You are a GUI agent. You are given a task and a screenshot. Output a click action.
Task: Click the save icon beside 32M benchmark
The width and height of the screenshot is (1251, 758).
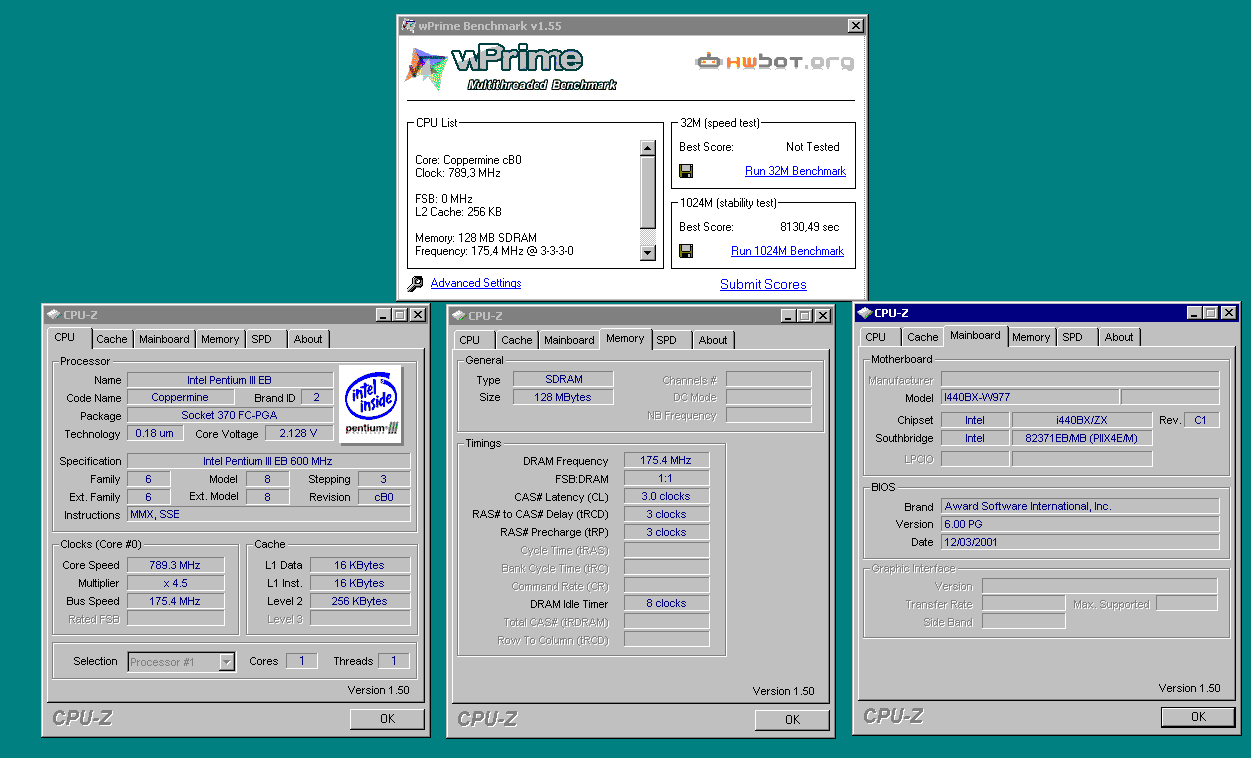pyautogui.click(x=686, y=171)
